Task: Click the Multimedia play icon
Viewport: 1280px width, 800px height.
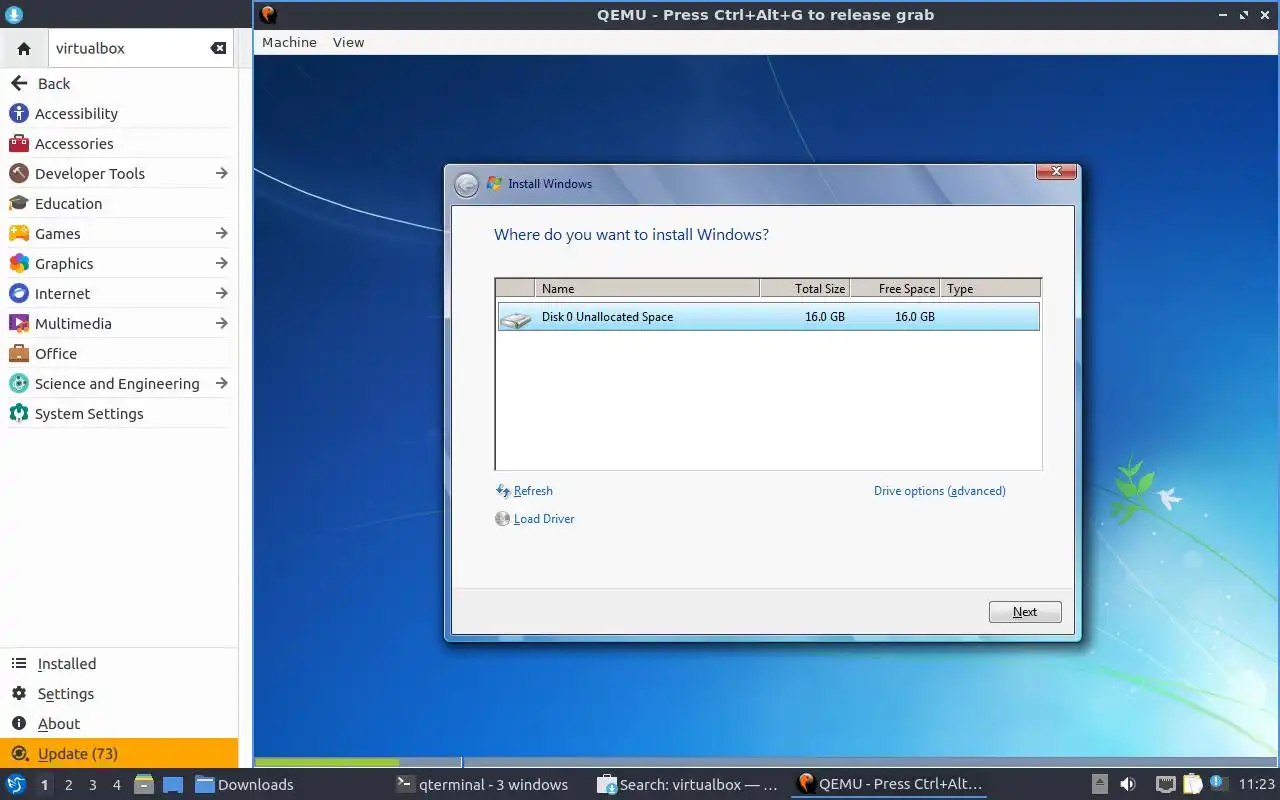Action: (x=18, y=324)
